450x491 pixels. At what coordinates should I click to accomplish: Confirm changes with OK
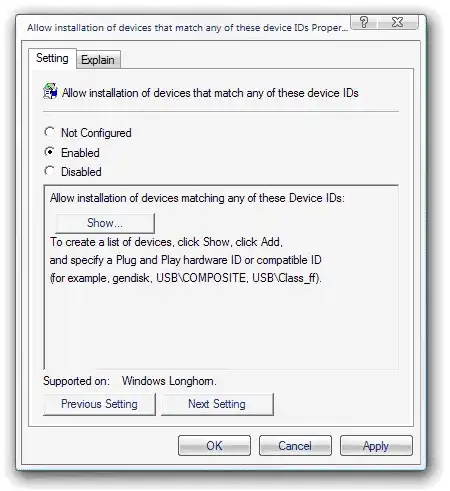coord(214,446)
